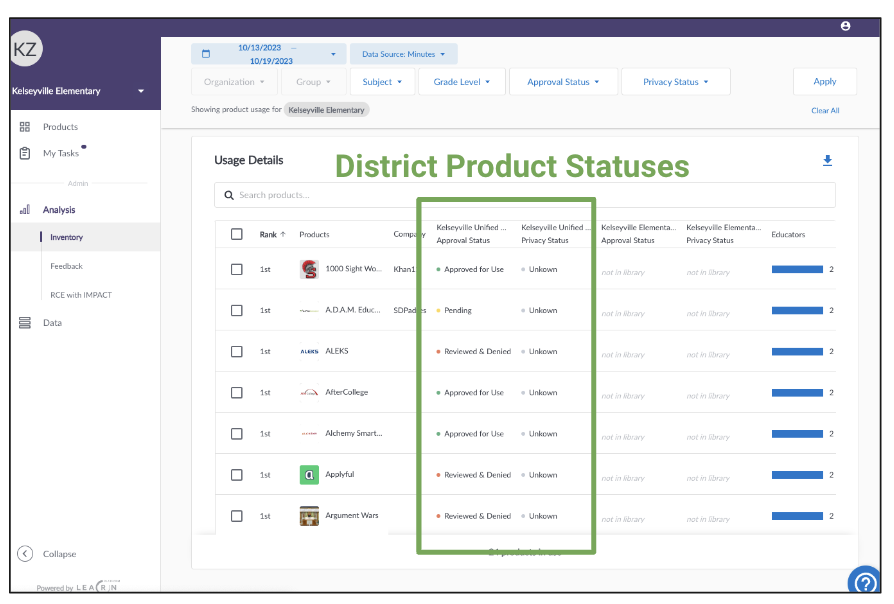Click Kelseyville Elementary Privacy Status column header
This screenshot has width=894, height=604.
click(x=724, y=234)
